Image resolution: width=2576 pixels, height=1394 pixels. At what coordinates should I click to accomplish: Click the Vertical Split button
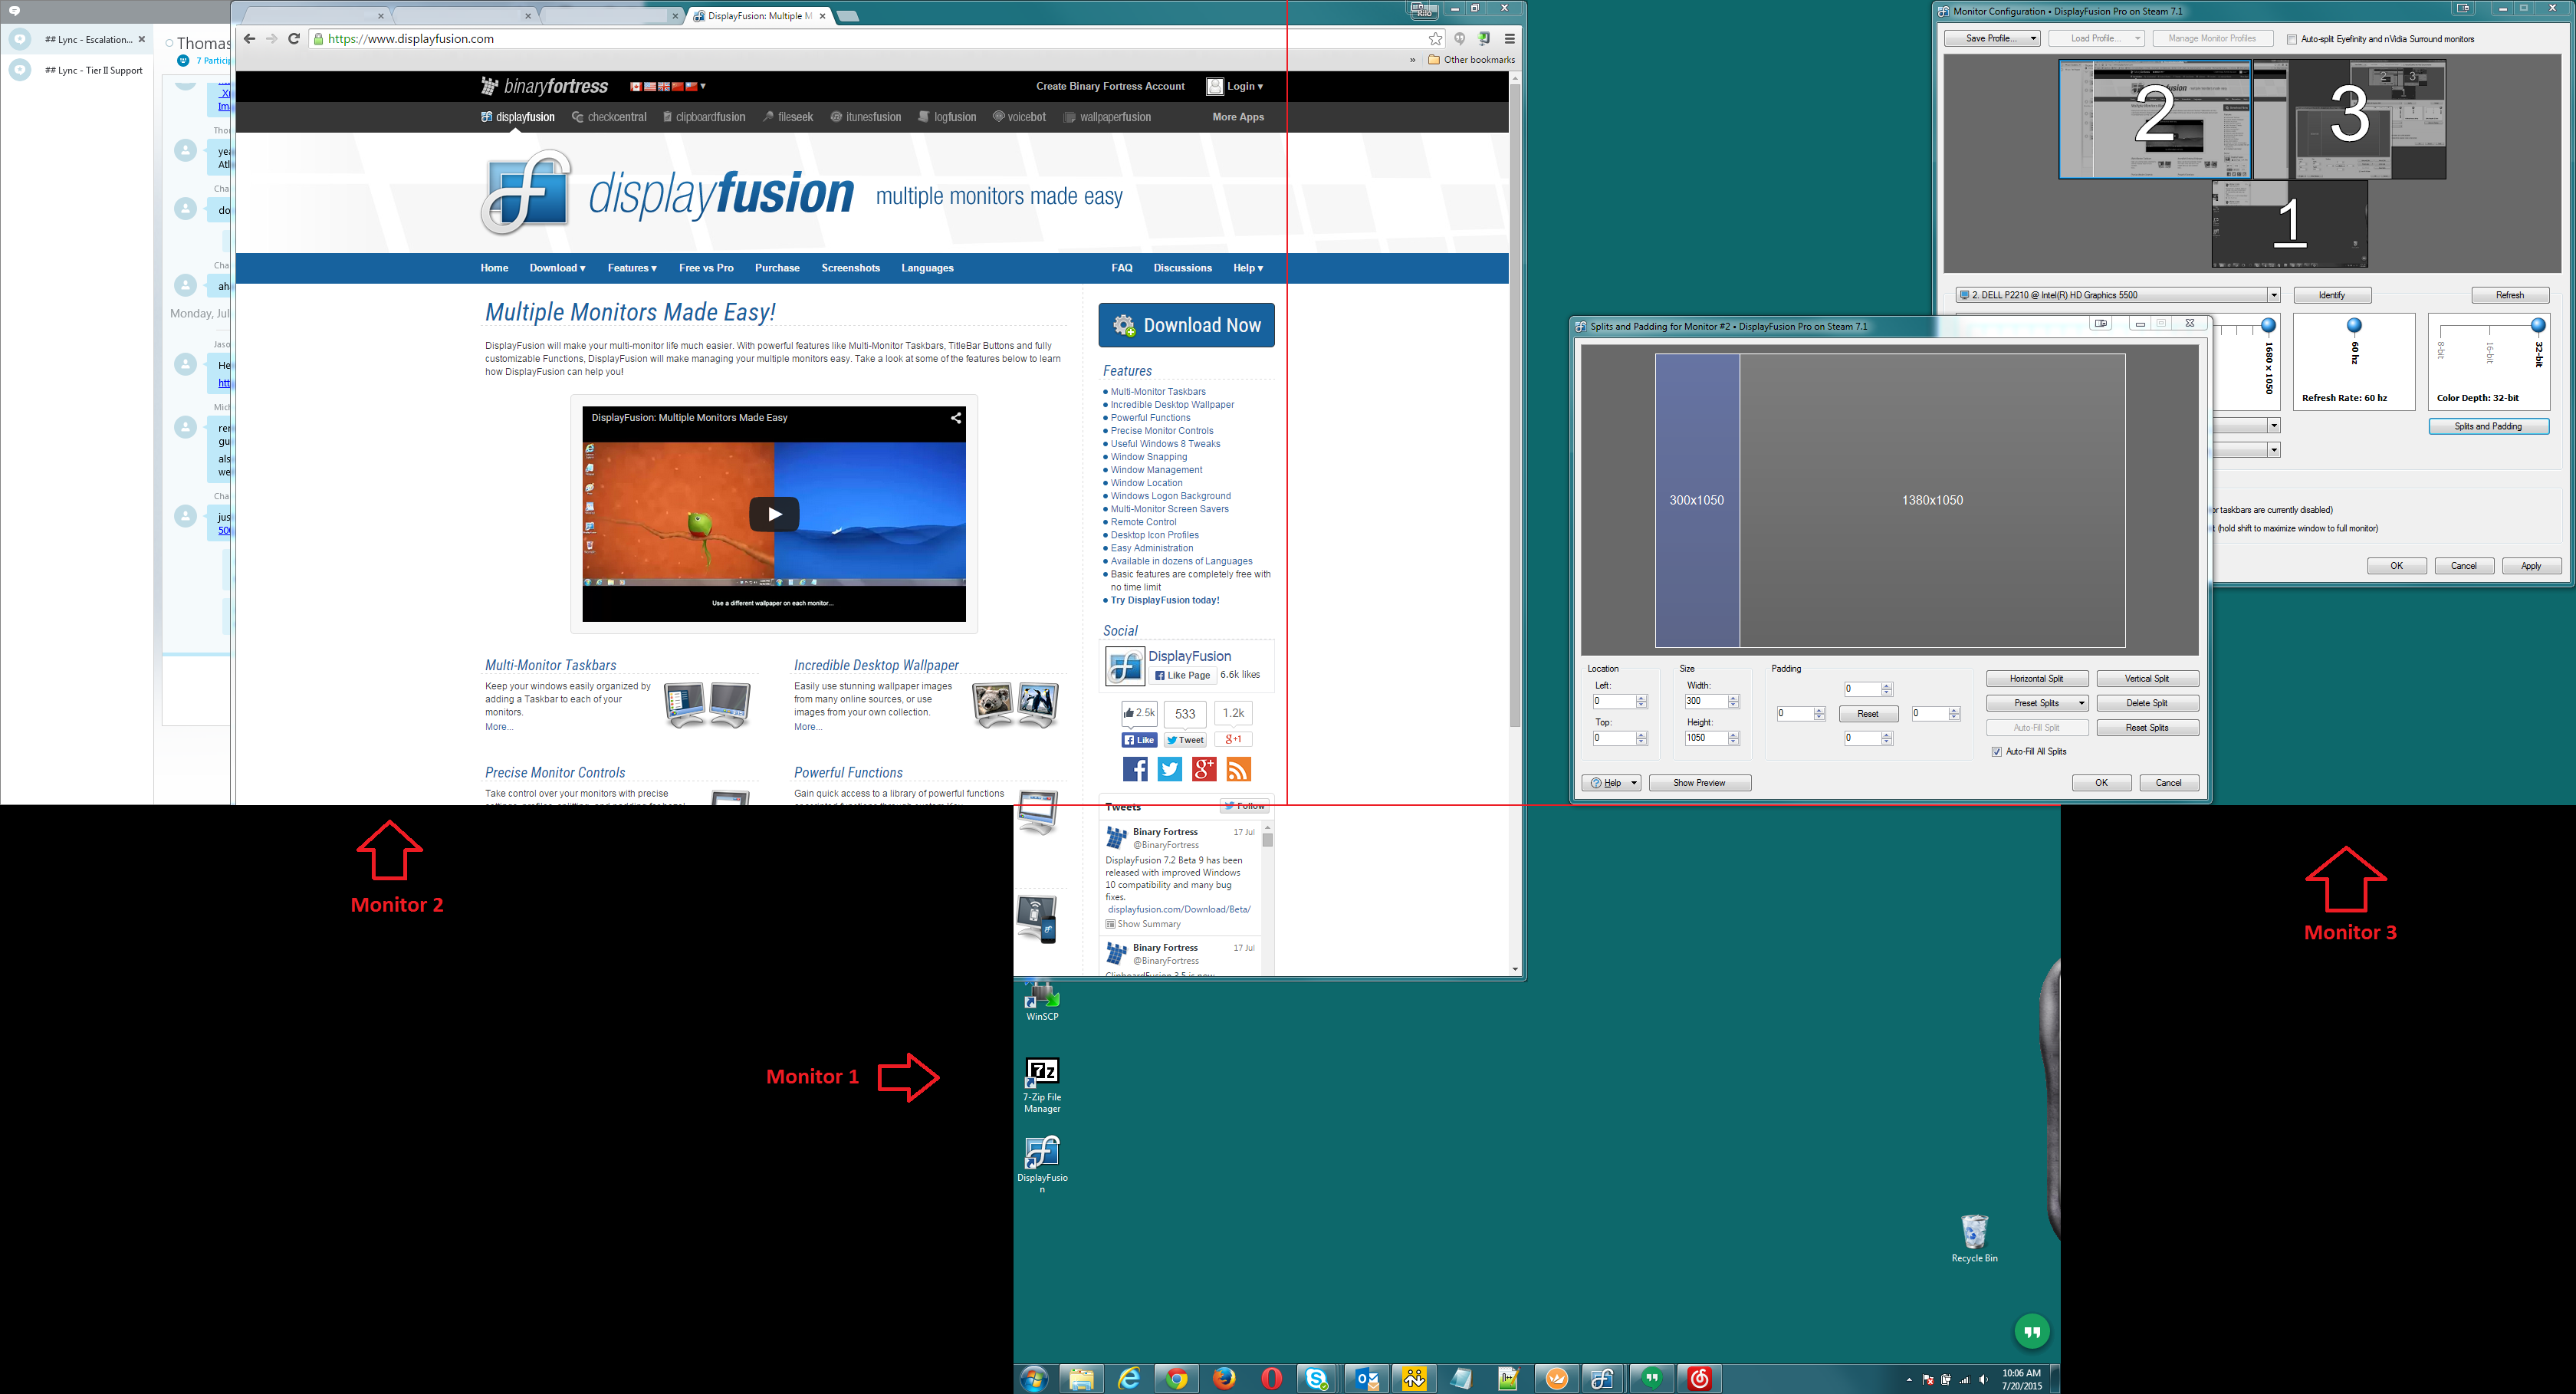click(x=2146, y=678)
